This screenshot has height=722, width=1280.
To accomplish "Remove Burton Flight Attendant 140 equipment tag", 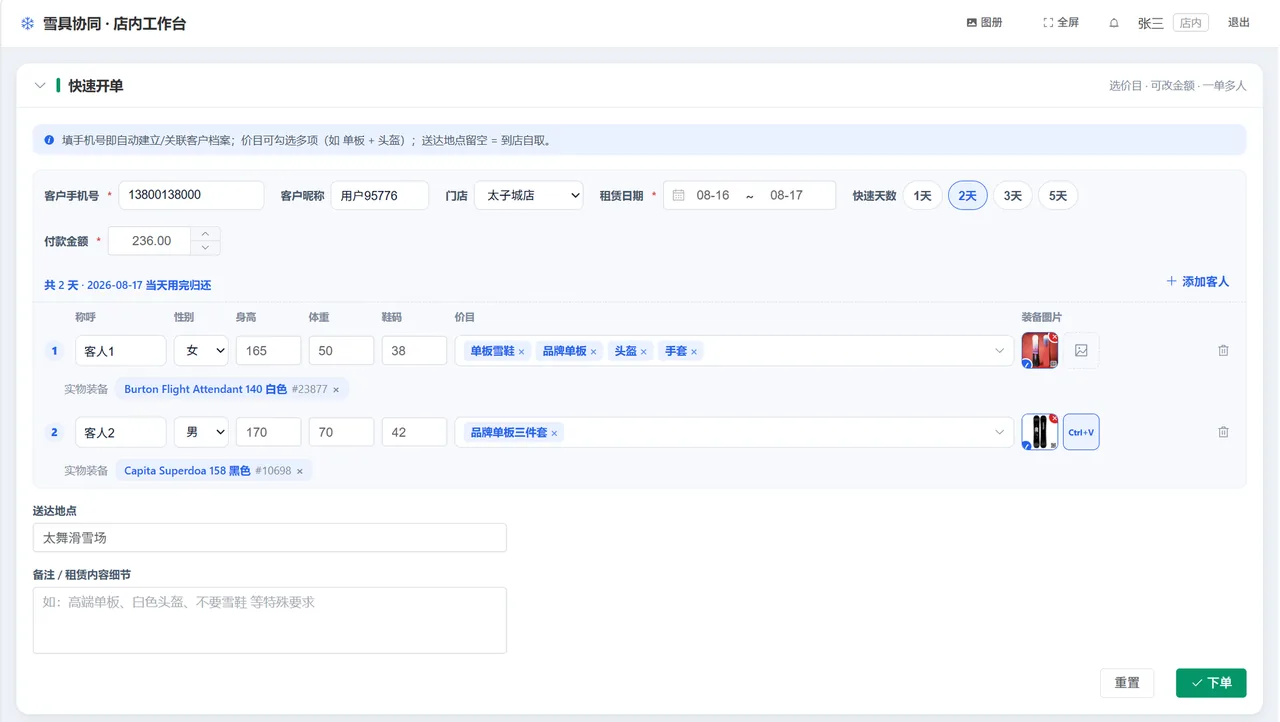I will coord(336,390).
